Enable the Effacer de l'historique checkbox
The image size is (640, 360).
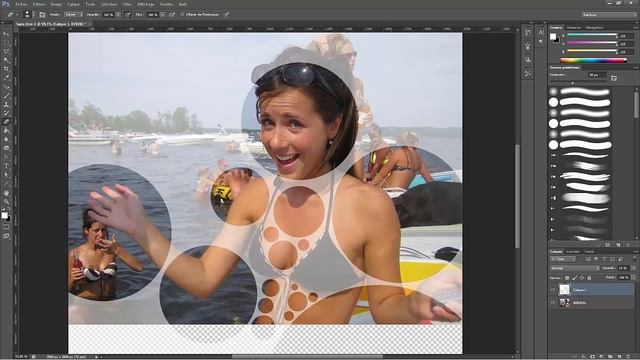[182, 15]
